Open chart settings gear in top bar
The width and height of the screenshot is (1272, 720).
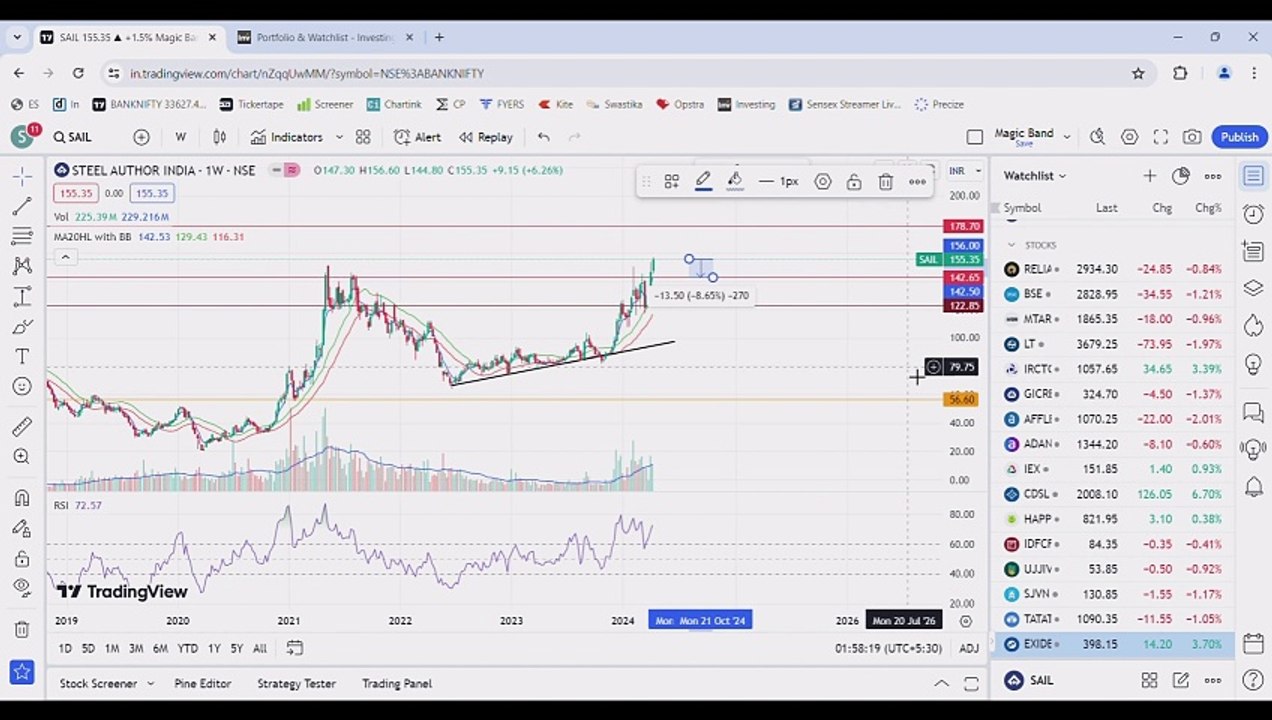[x=1129, y=137]
